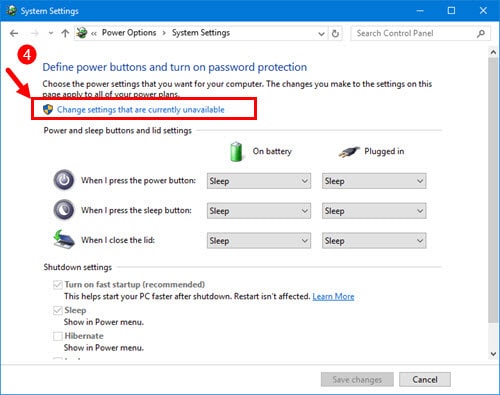Open close the lid Plugged in dropdown
The image size is (500, 395).
click(x=374, y=240)
